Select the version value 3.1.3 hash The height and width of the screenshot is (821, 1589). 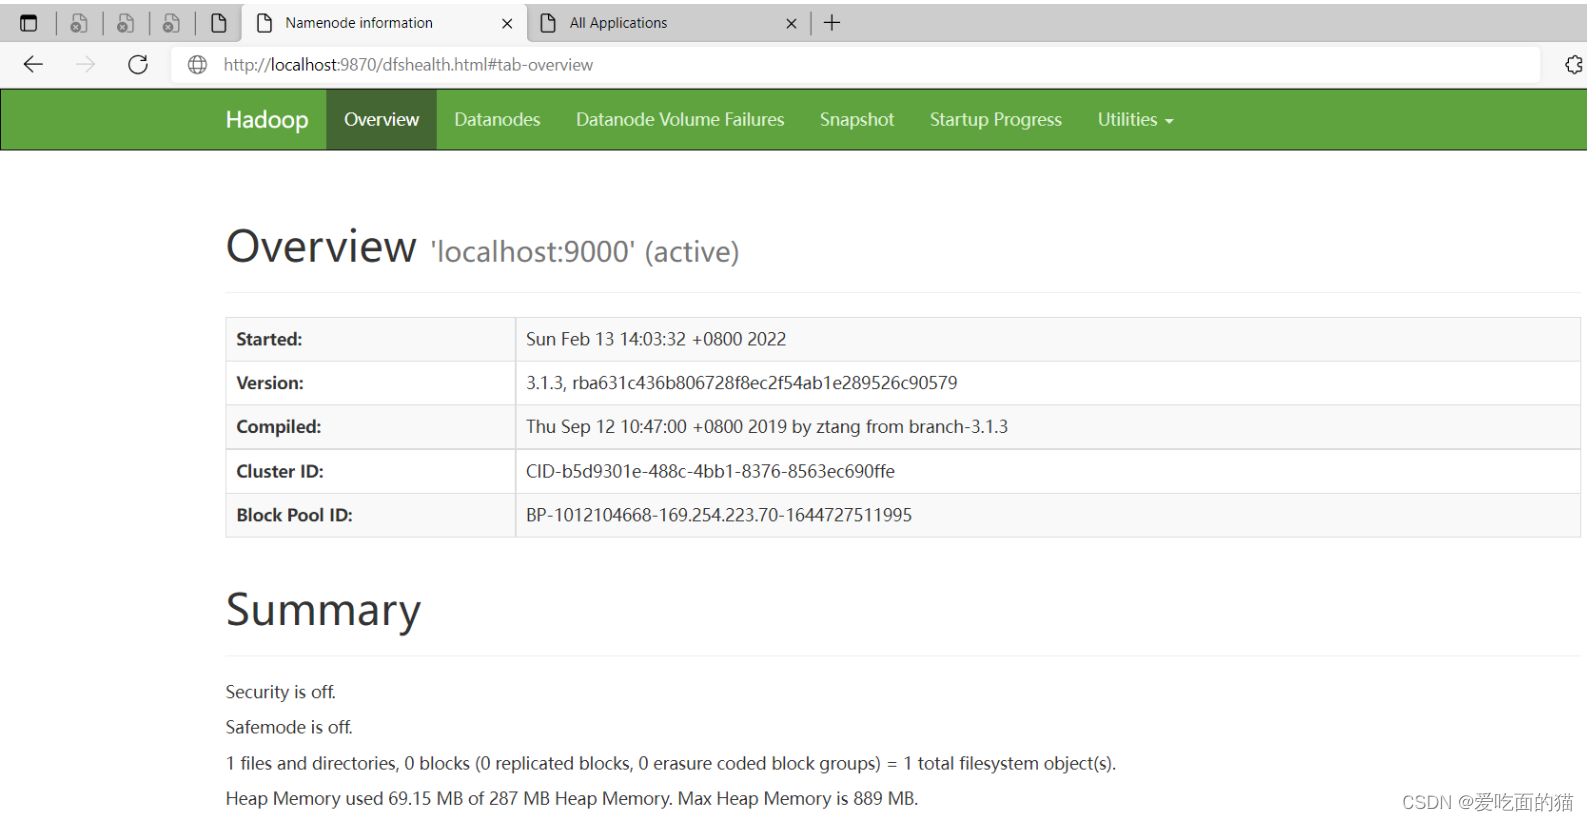click(742, 384)
